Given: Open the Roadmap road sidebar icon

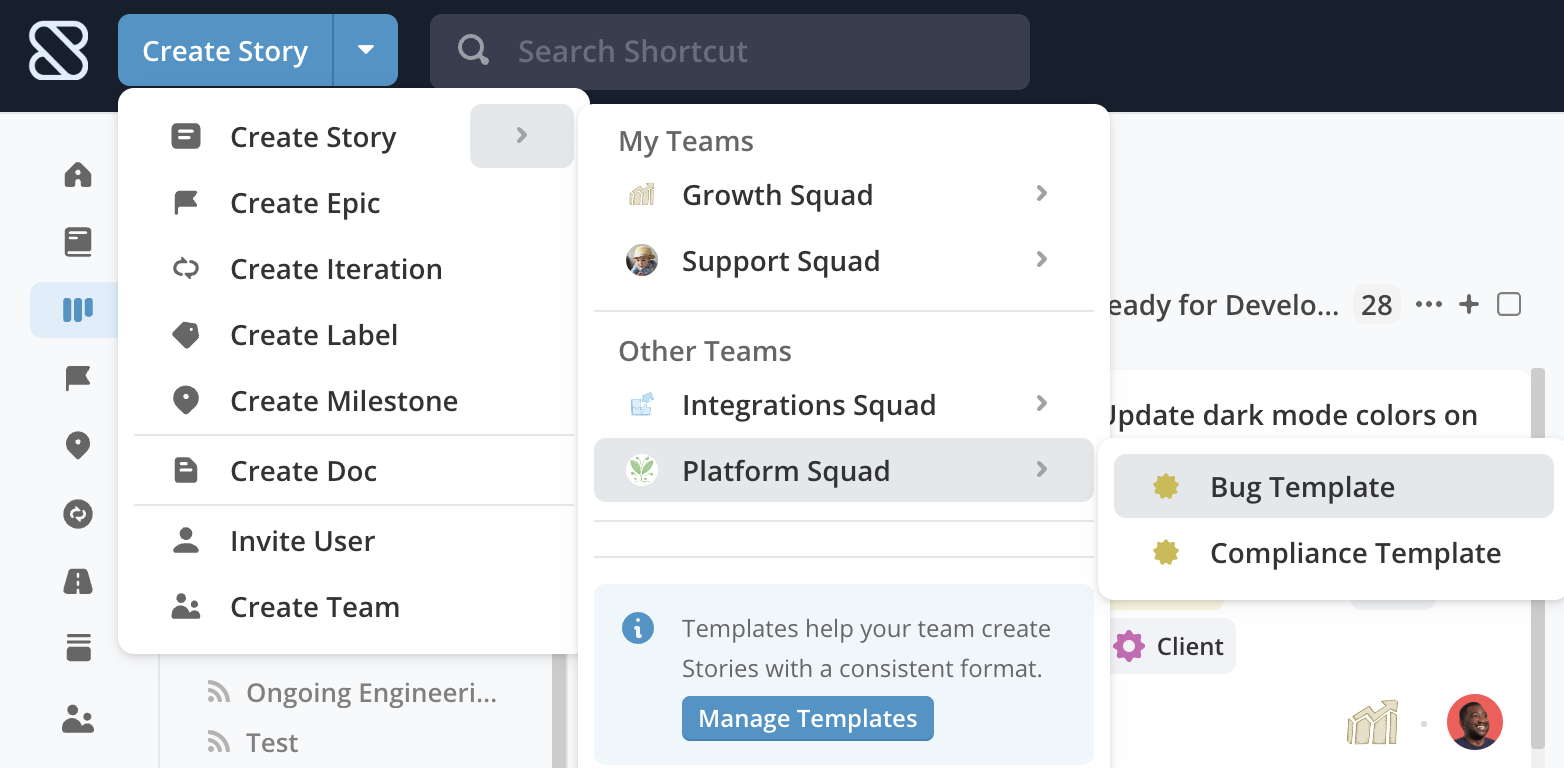Looking at the screenshot, I should [x=78, y=581].
